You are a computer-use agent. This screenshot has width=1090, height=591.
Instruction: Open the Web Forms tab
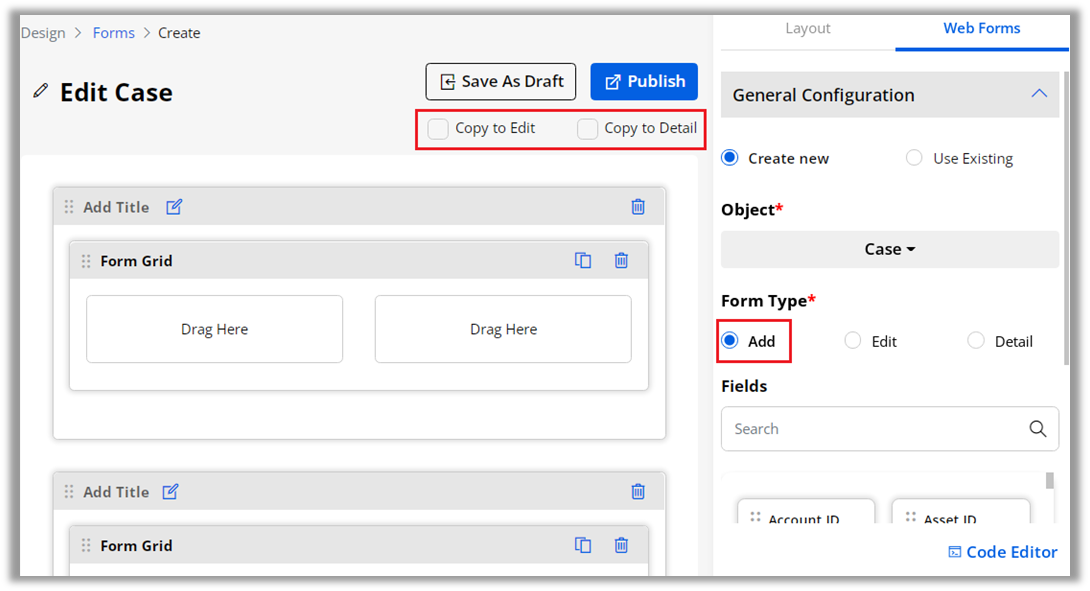tap(982, 29)
